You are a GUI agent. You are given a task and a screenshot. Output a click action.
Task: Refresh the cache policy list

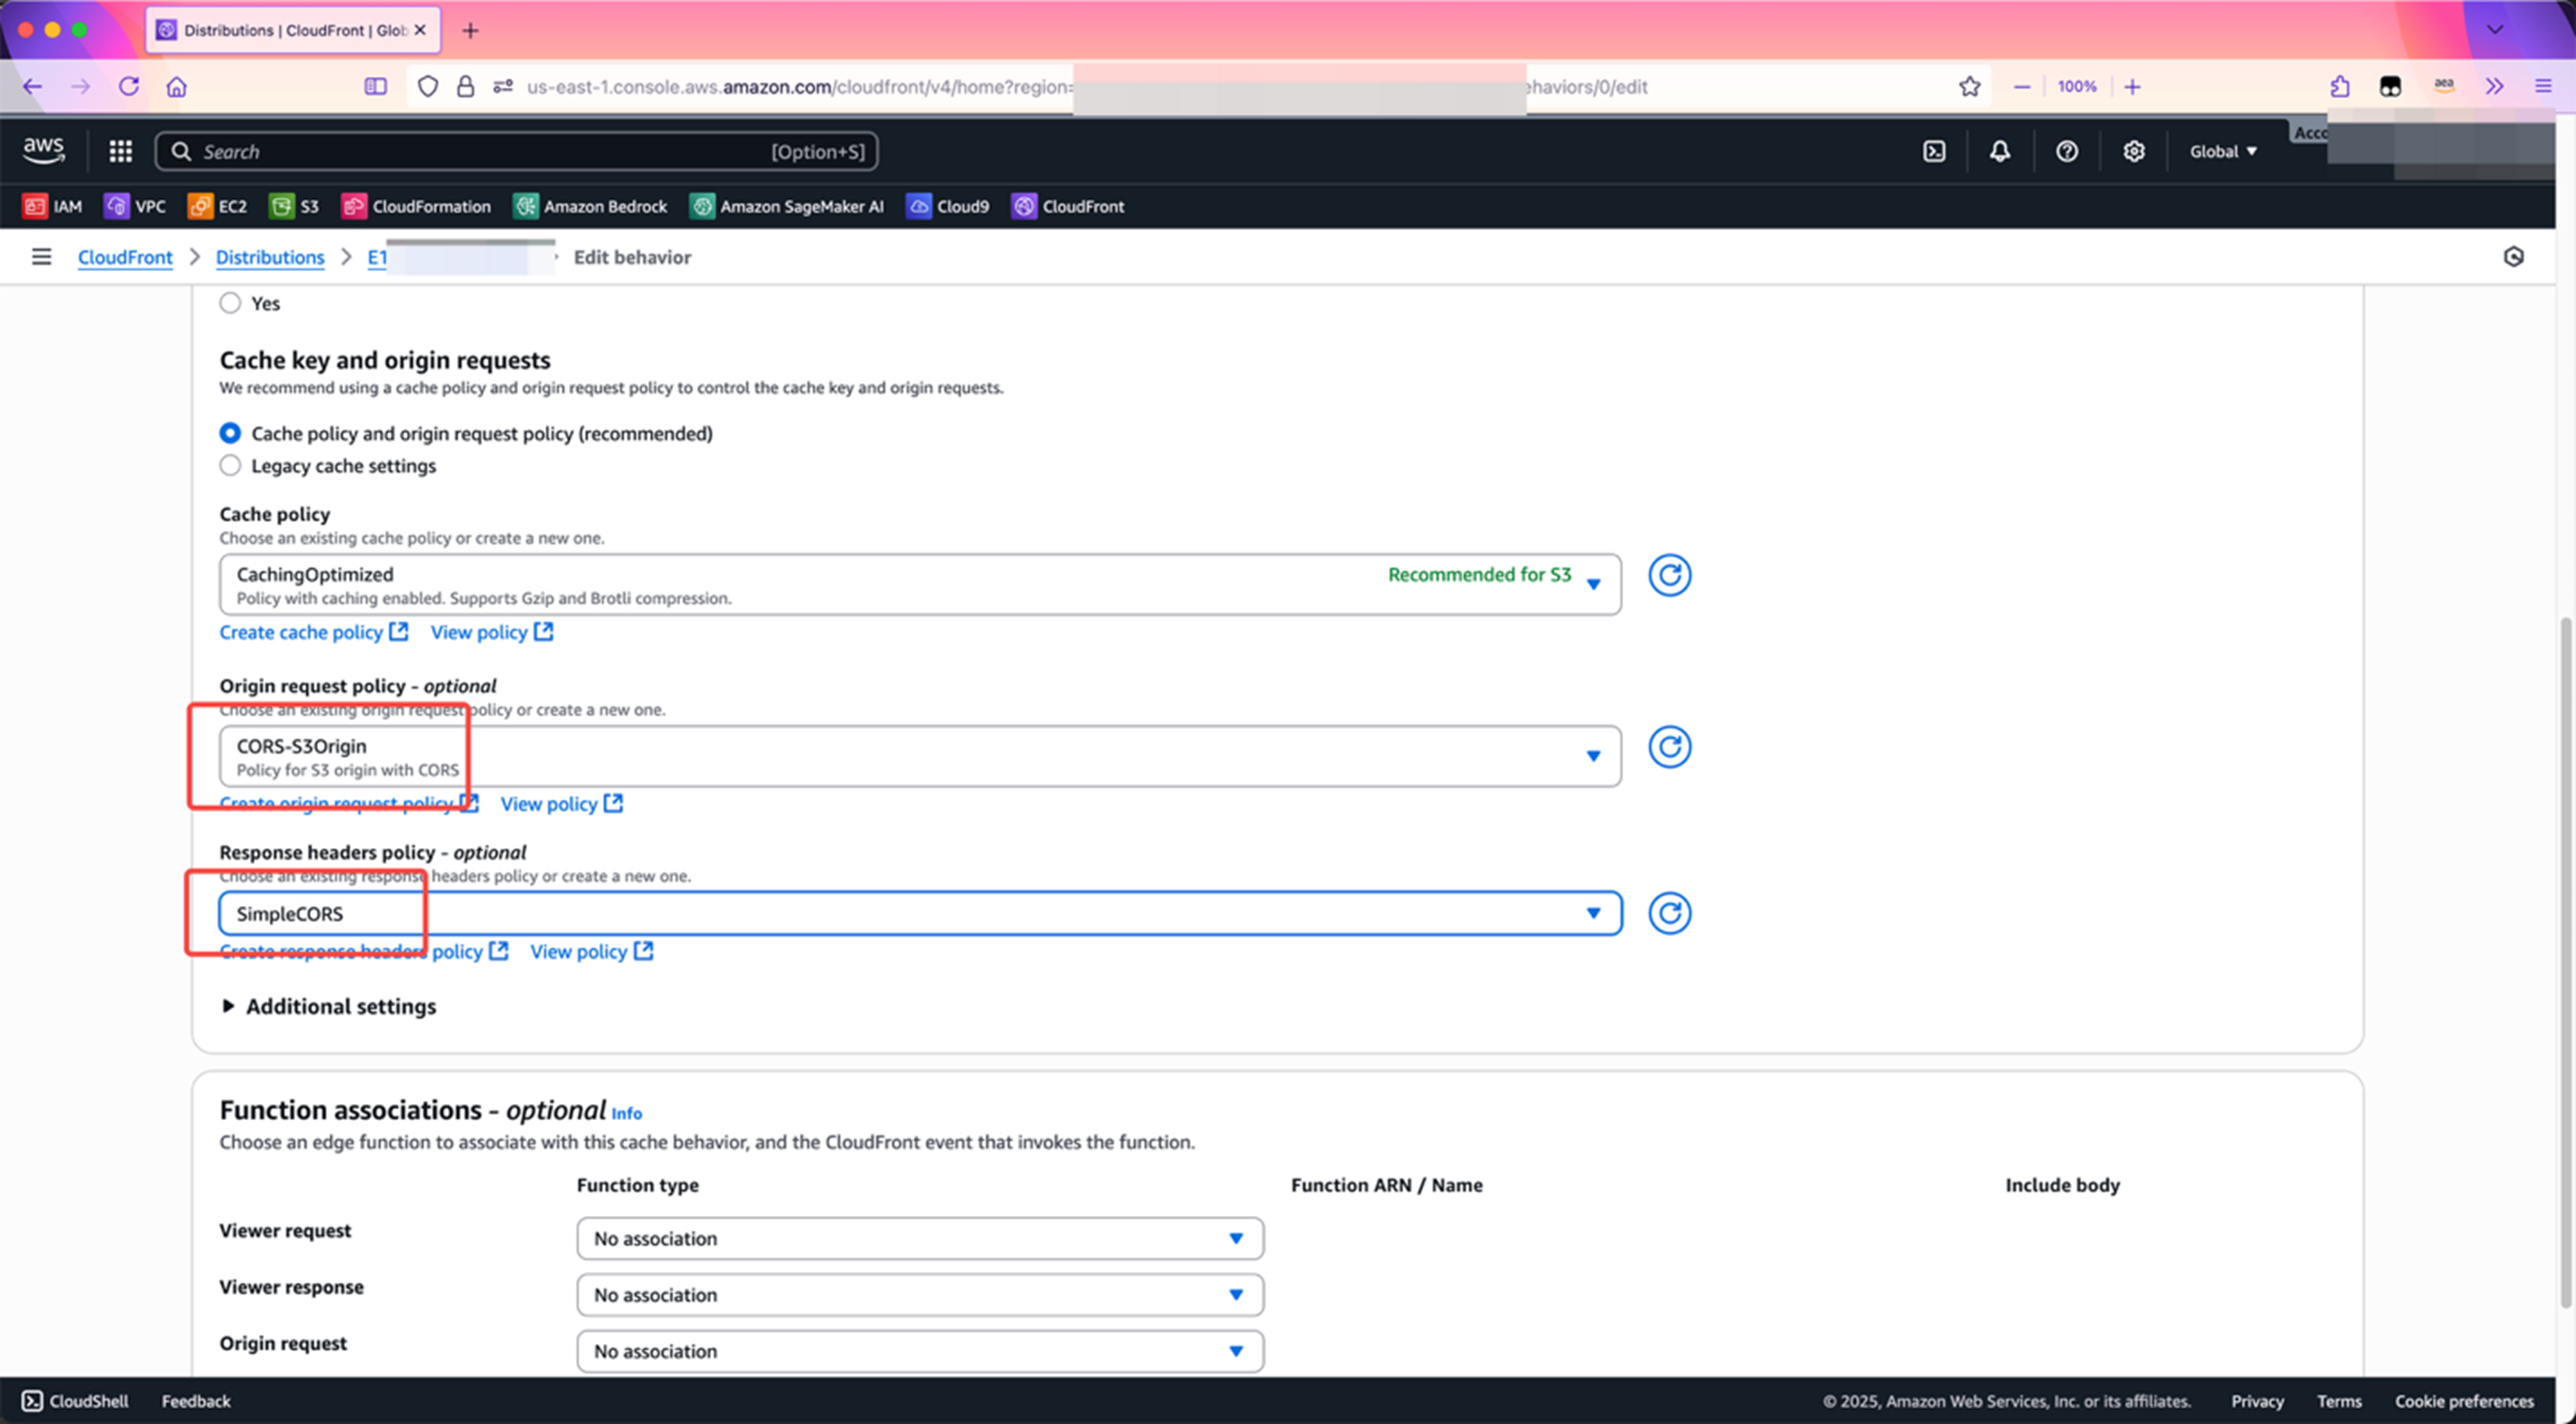[1669, 575]
